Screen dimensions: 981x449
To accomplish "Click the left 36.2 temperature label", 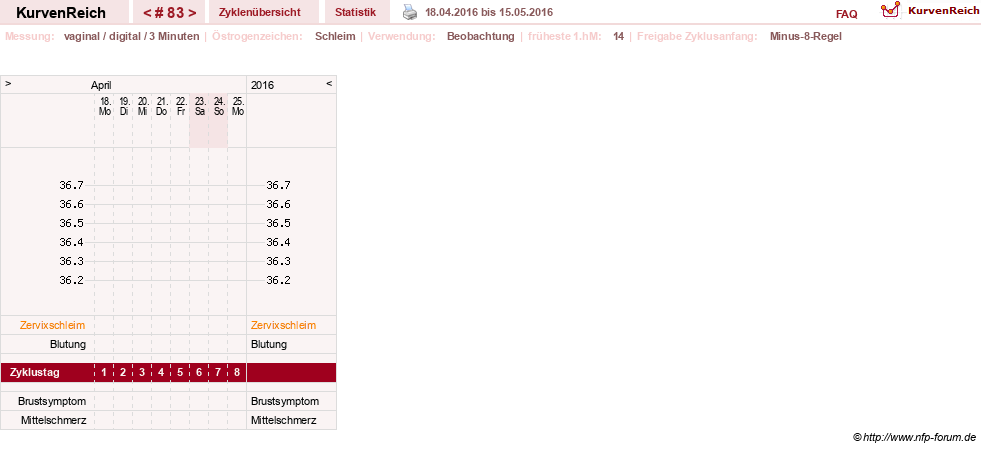I will 71,280.
